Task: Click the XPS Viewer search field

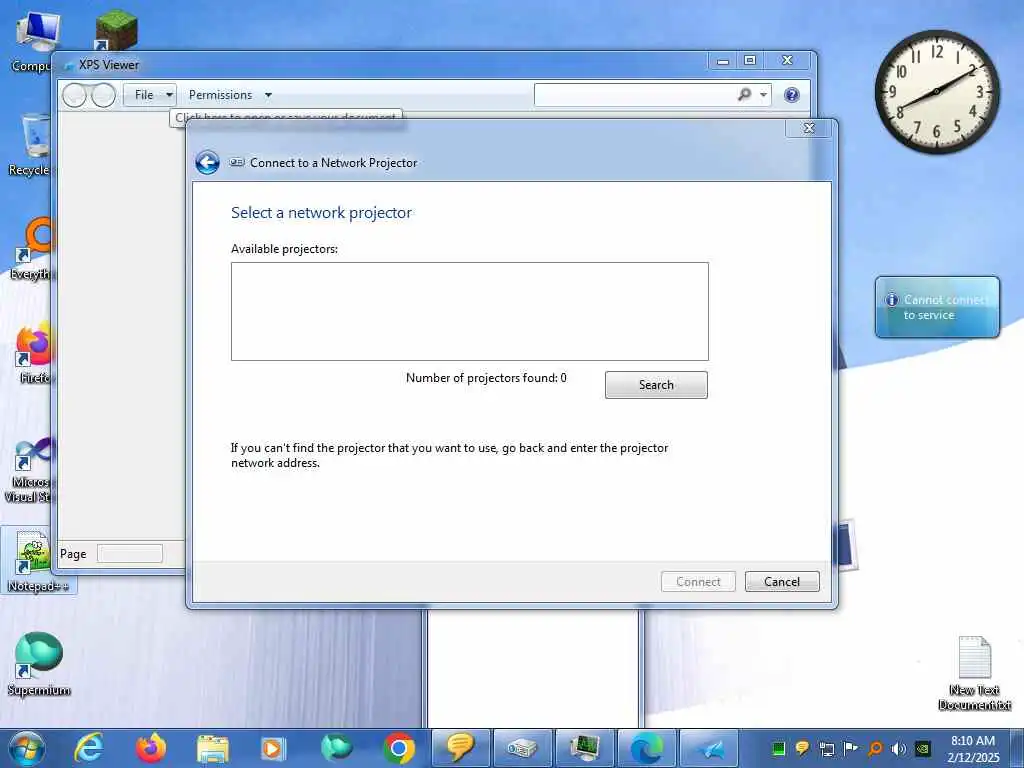Action: click(633, 95)
